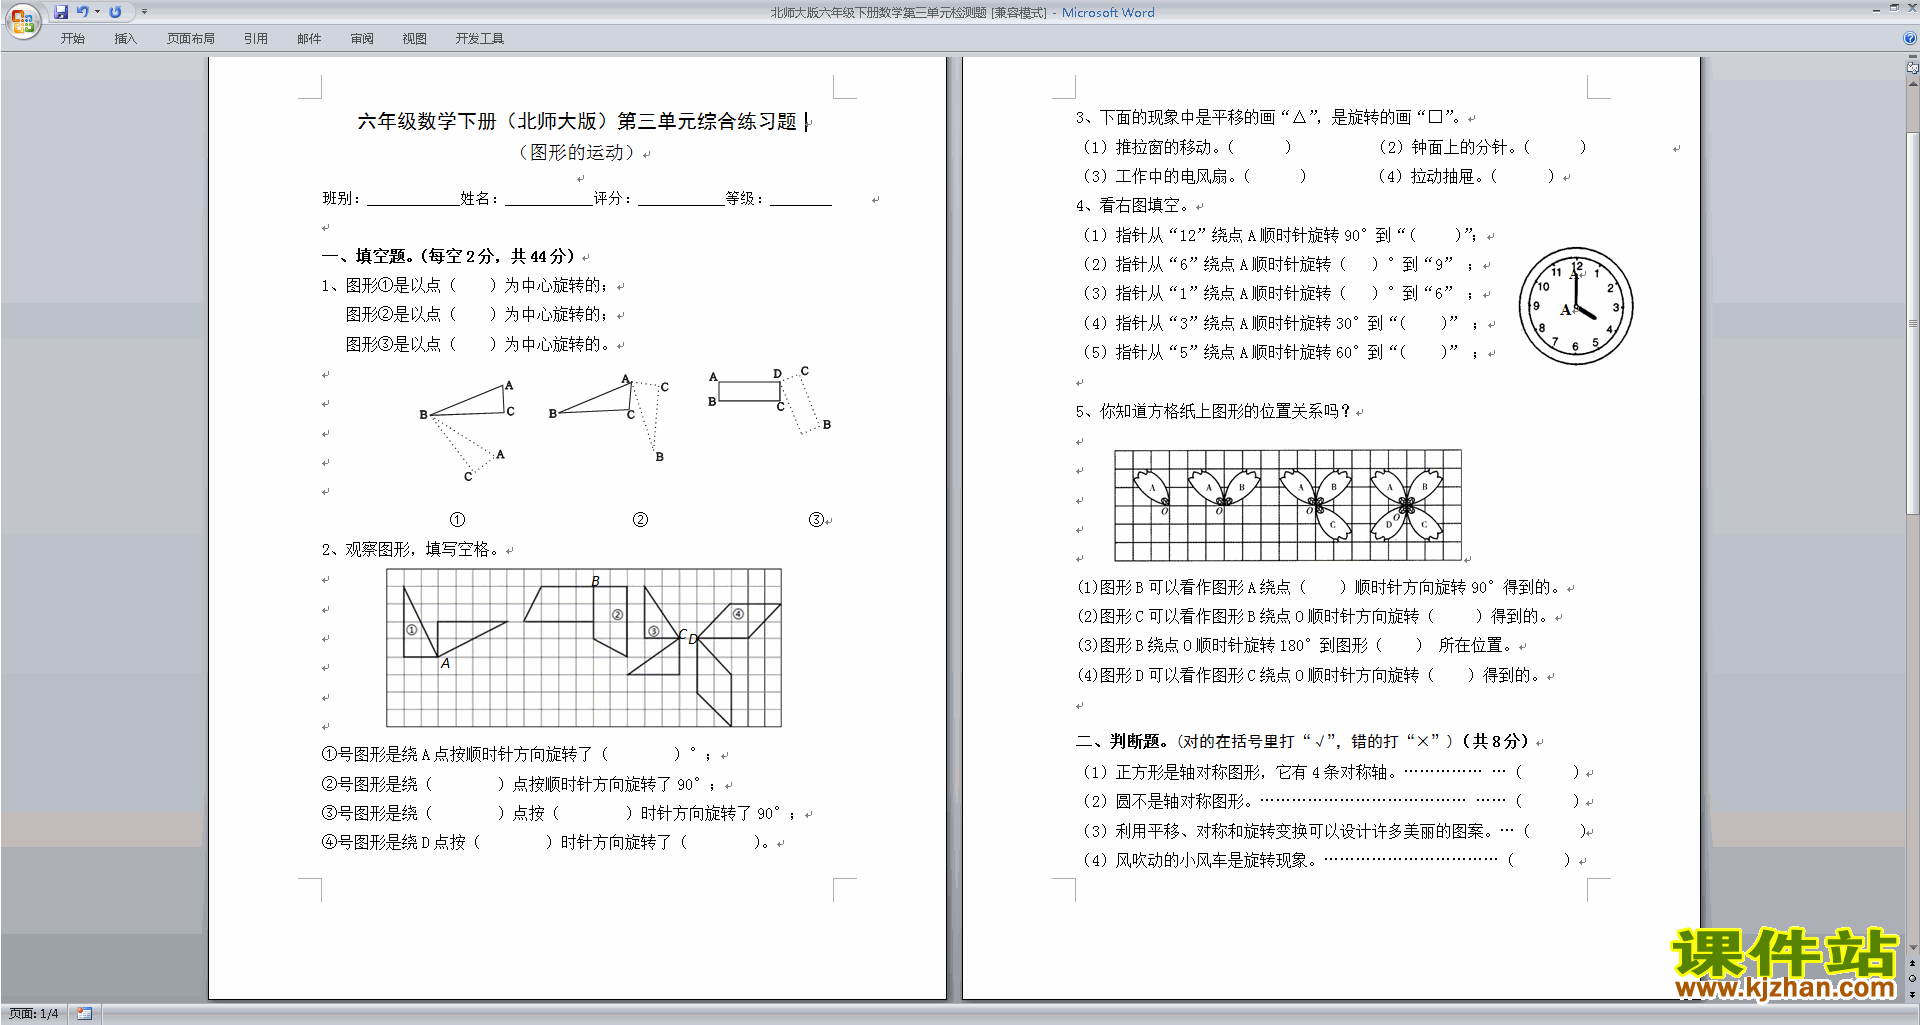
Task: Select the clock face picture
Action: (x=1576, y=306)
